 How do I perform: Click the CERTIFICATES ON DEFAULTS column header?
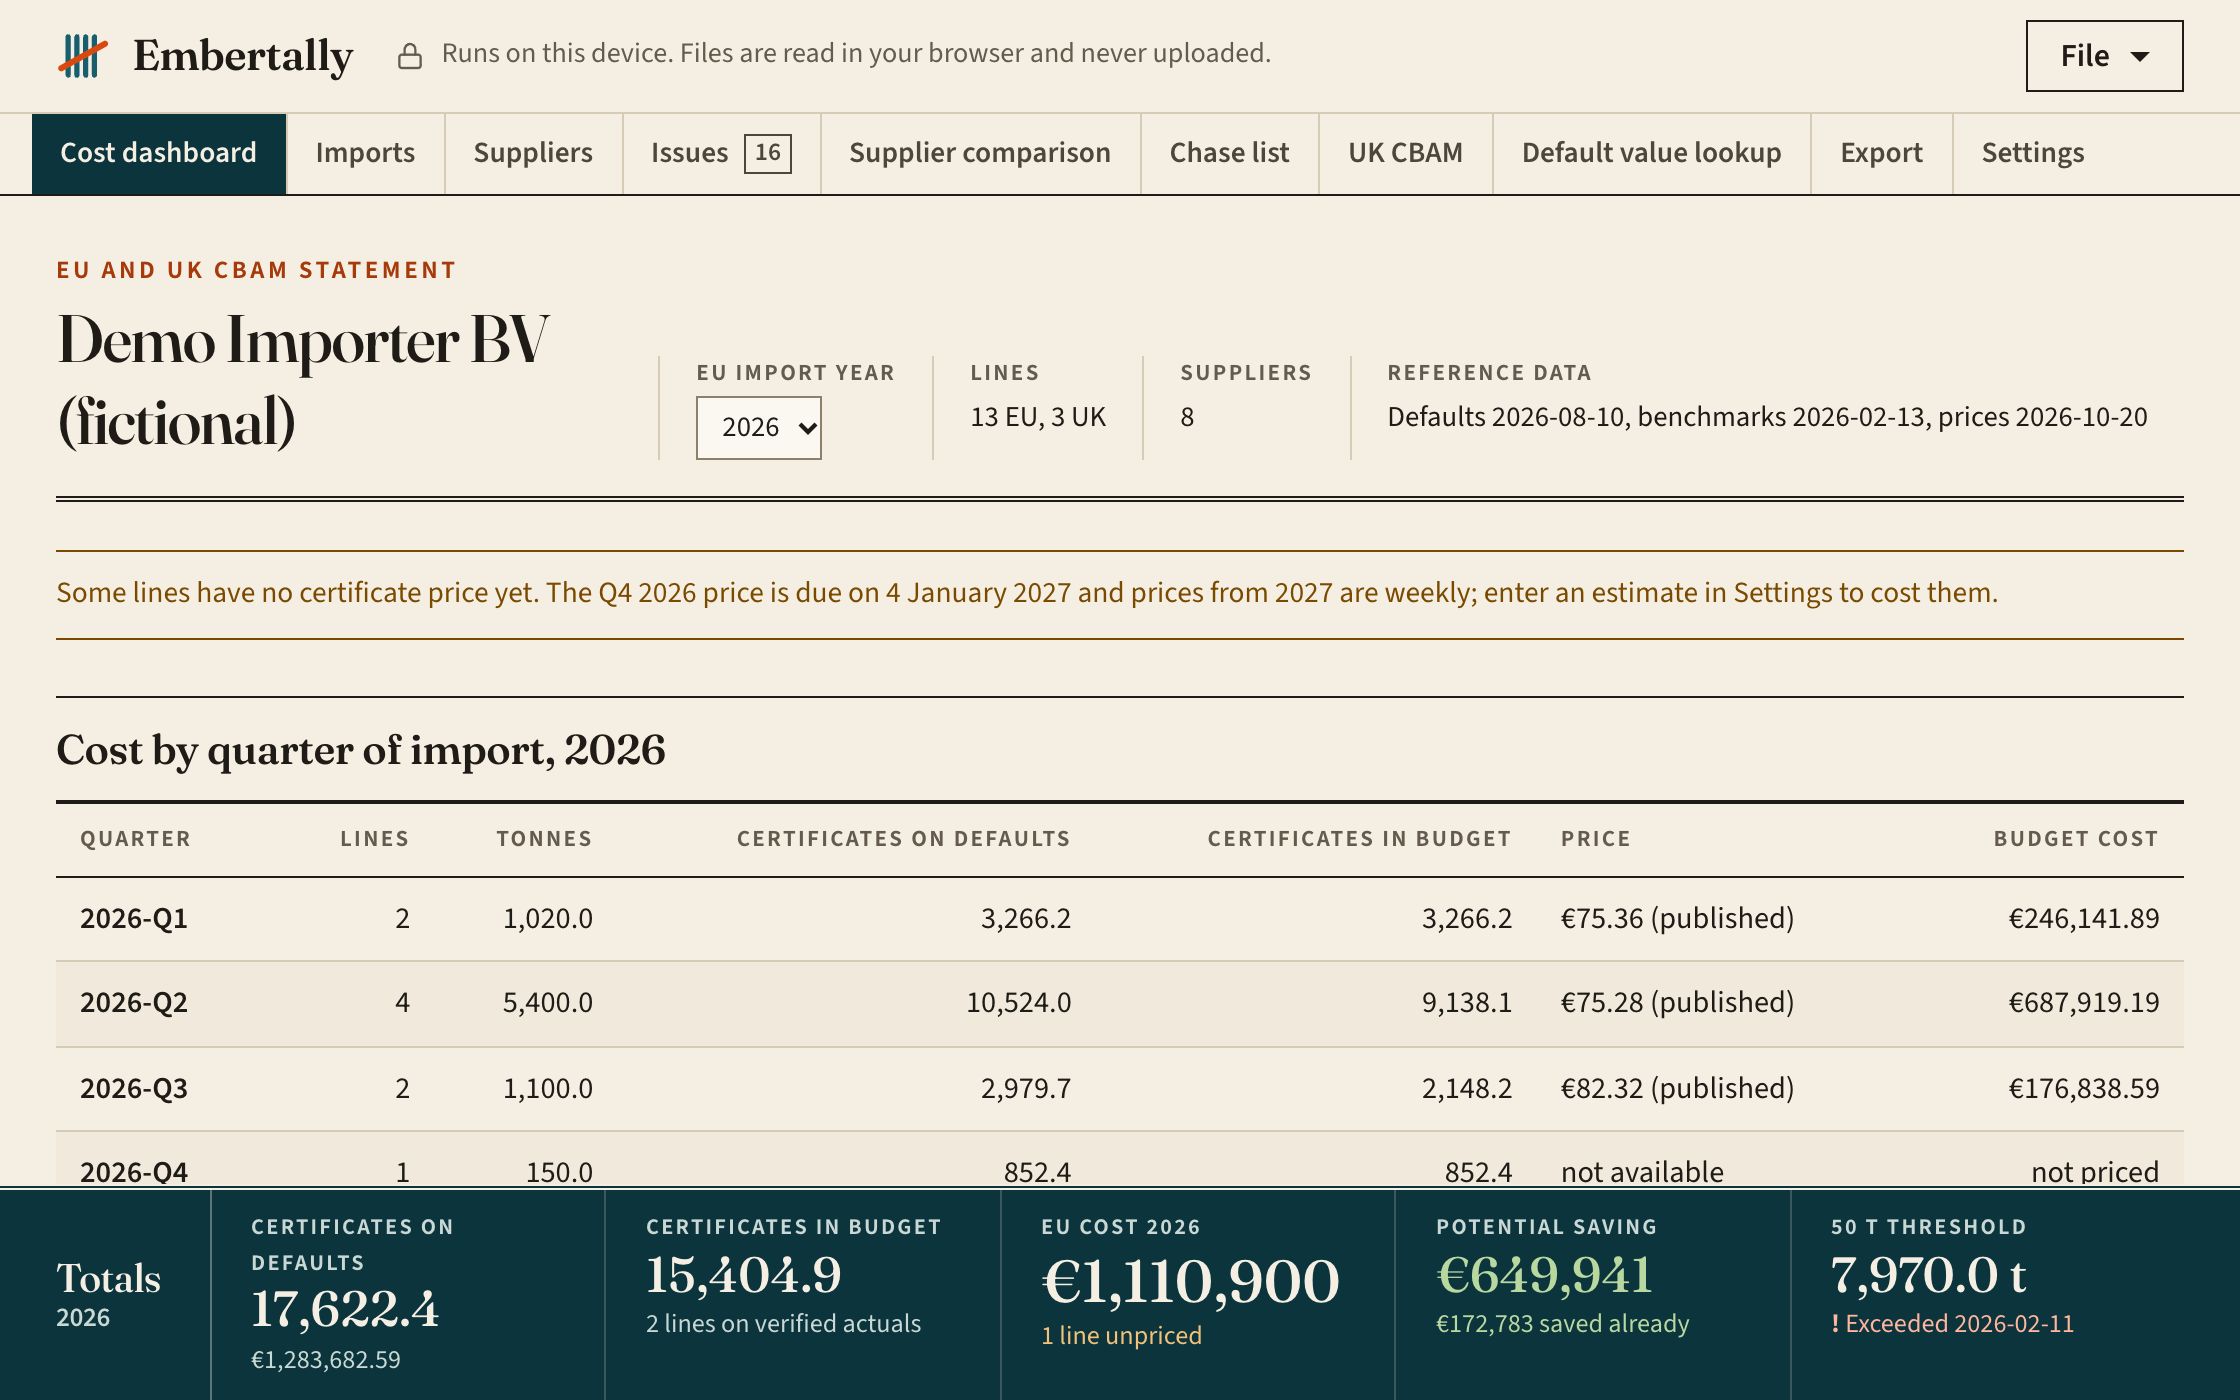(904, 839)
